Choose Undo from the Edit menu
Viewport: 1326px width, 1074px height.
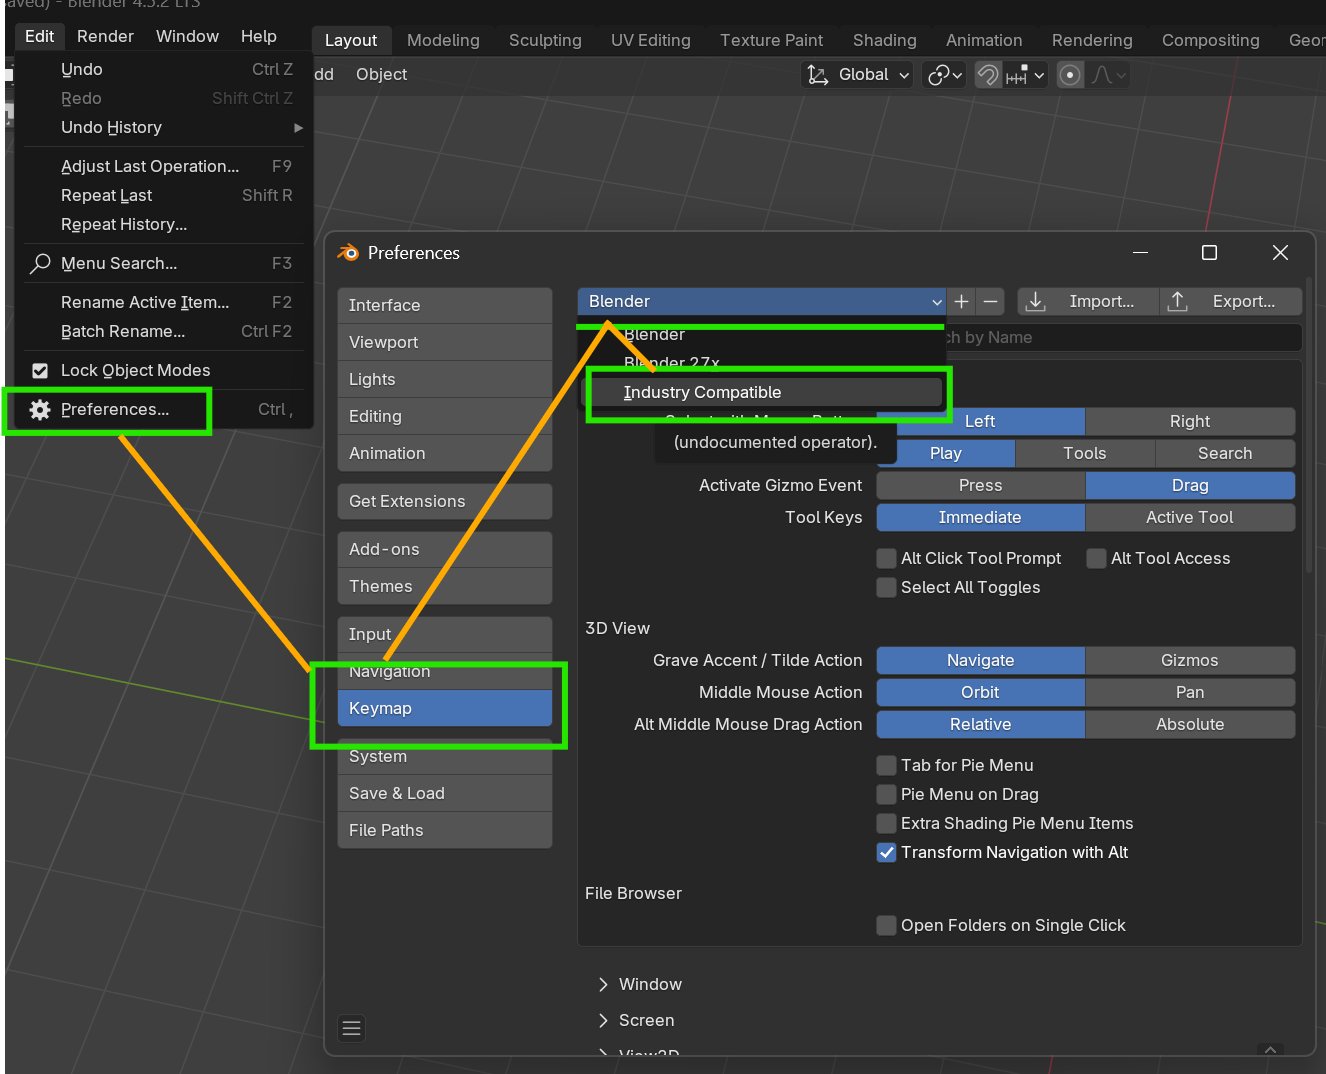click(x=165, y=69)
